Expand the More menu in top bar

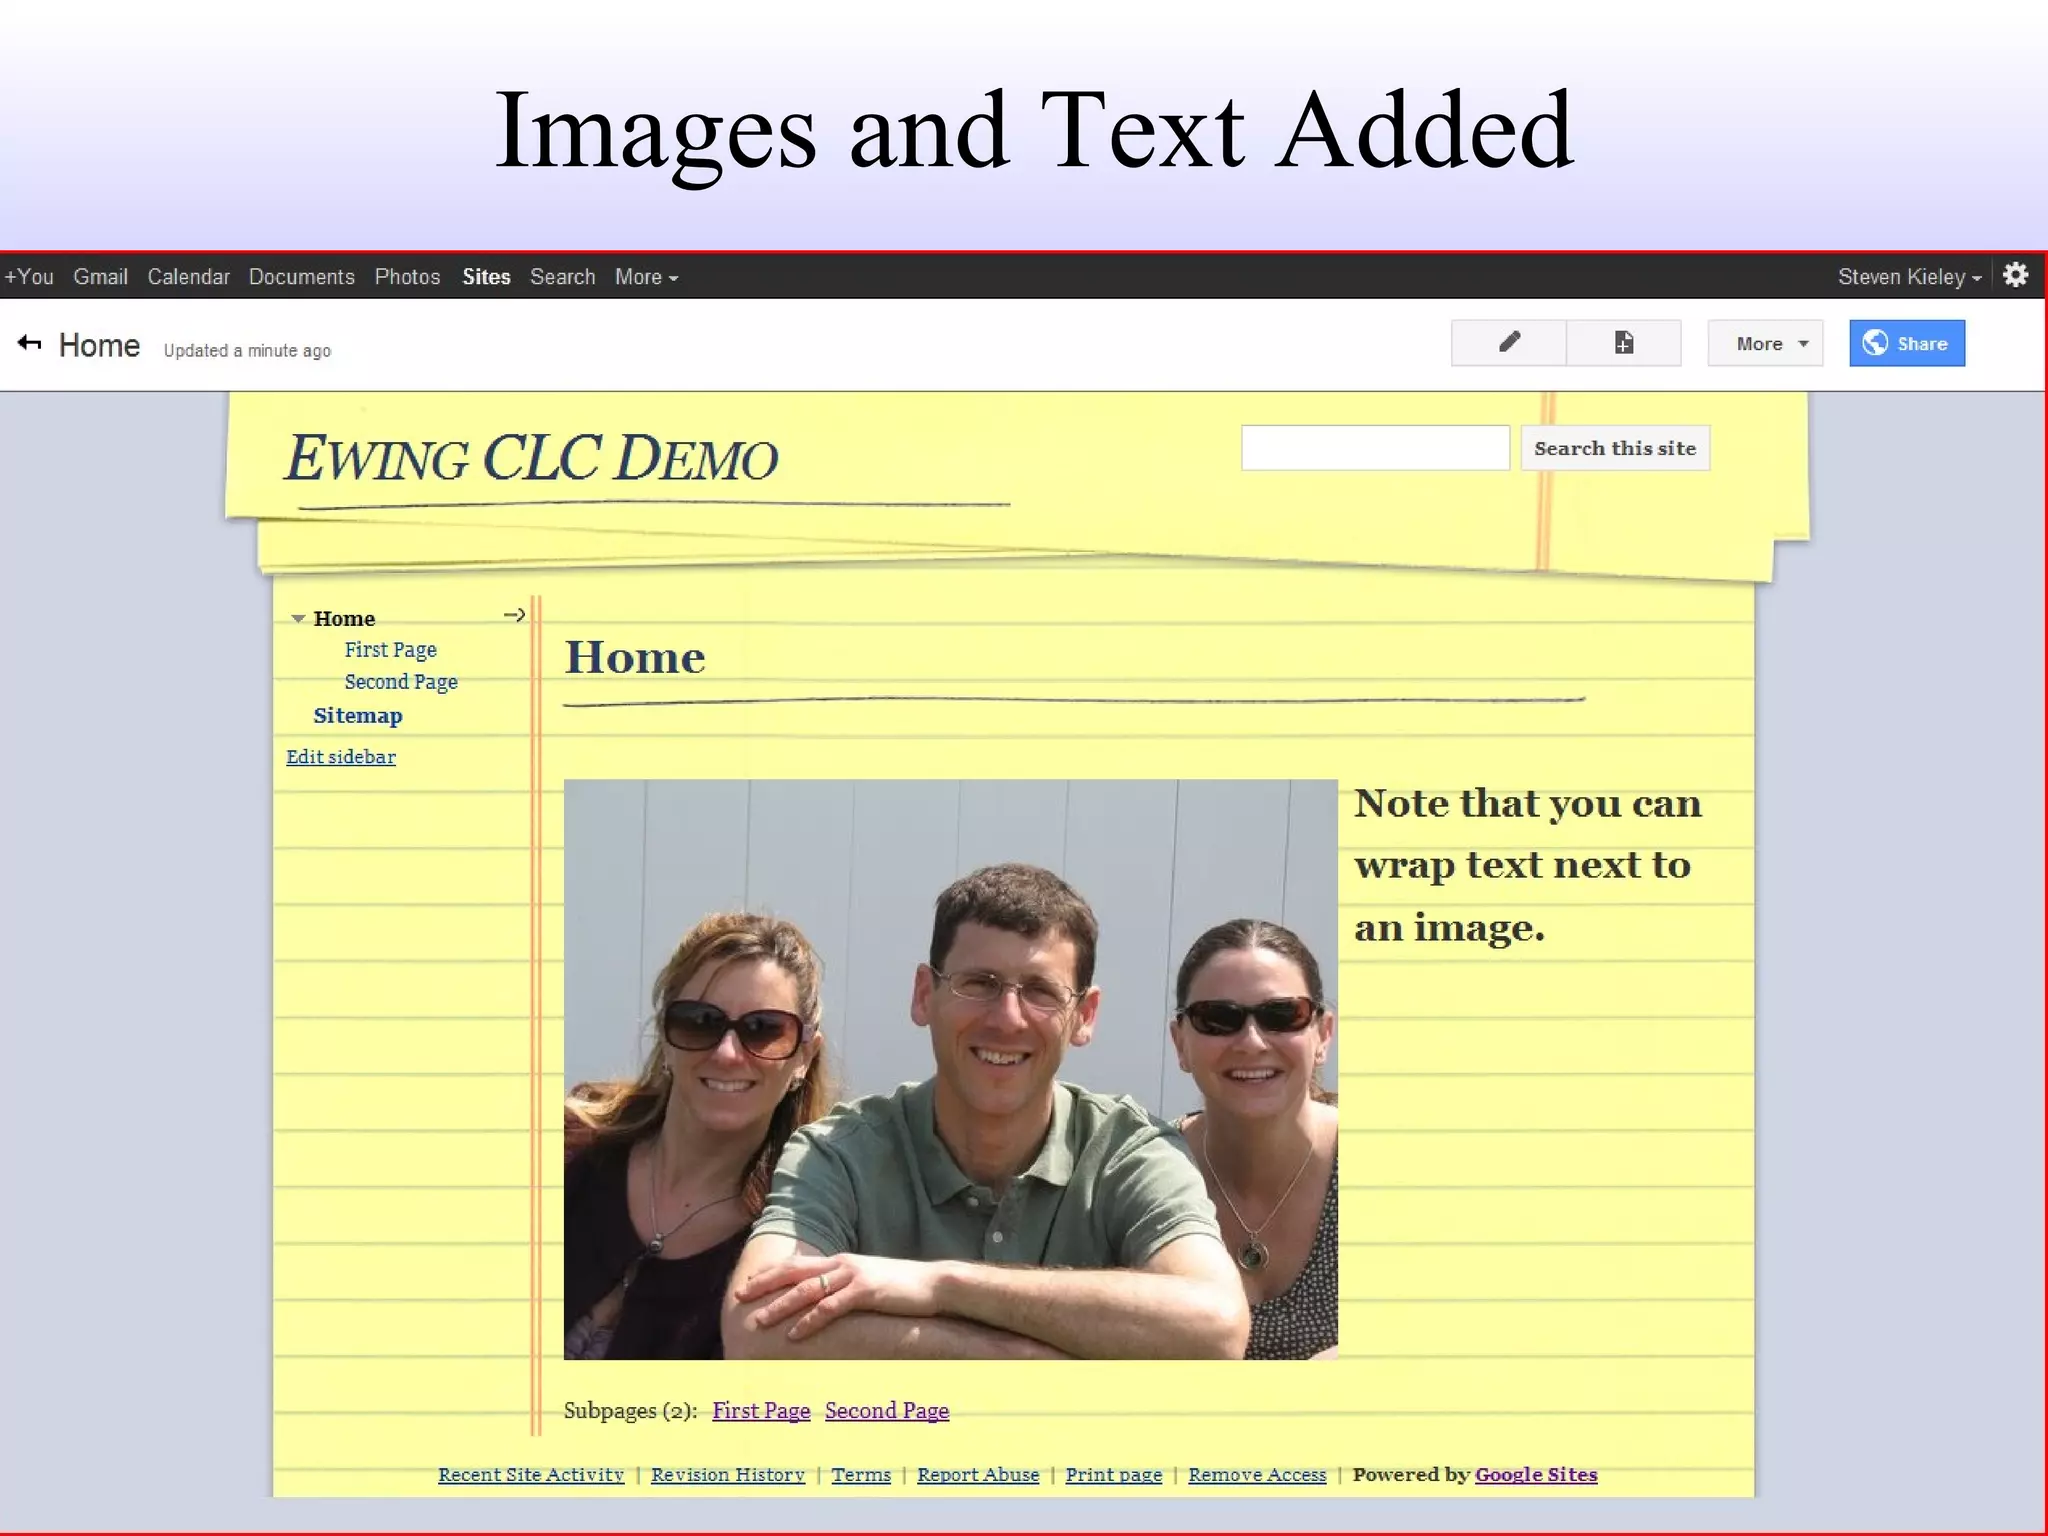pos(646,277)
